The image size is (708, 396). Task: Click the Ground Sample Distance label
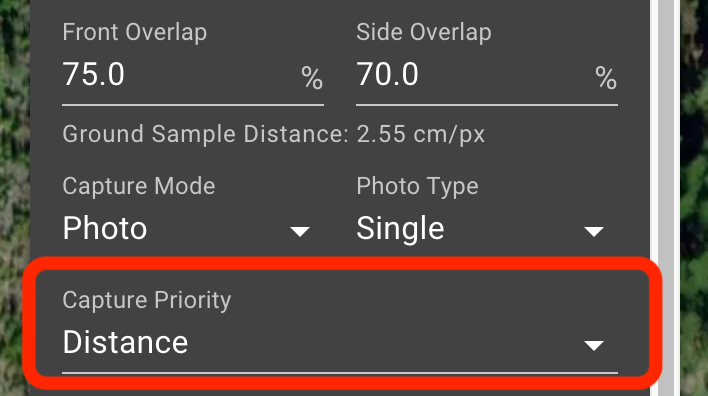click(x=205, y=134)
